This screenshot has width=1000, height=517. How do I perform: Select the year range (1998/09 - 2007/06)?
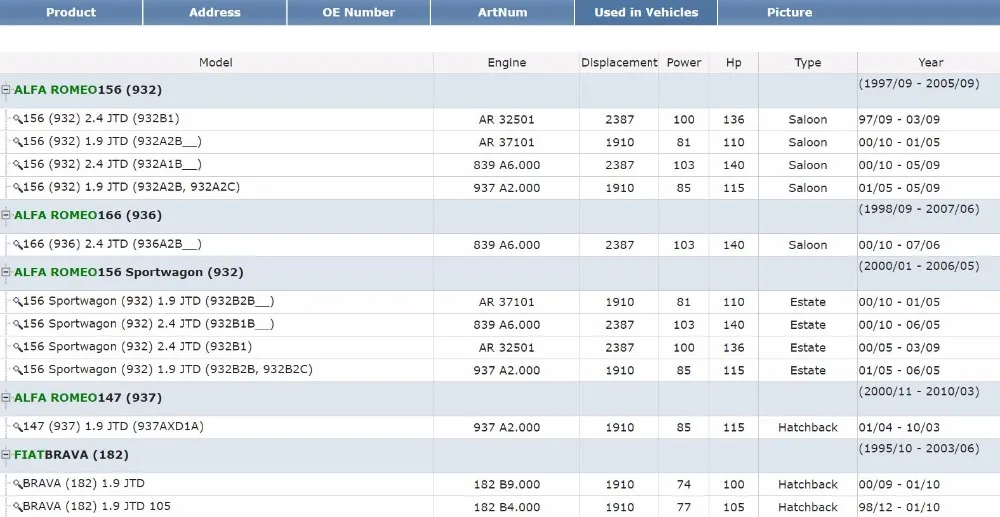point(919,209)
